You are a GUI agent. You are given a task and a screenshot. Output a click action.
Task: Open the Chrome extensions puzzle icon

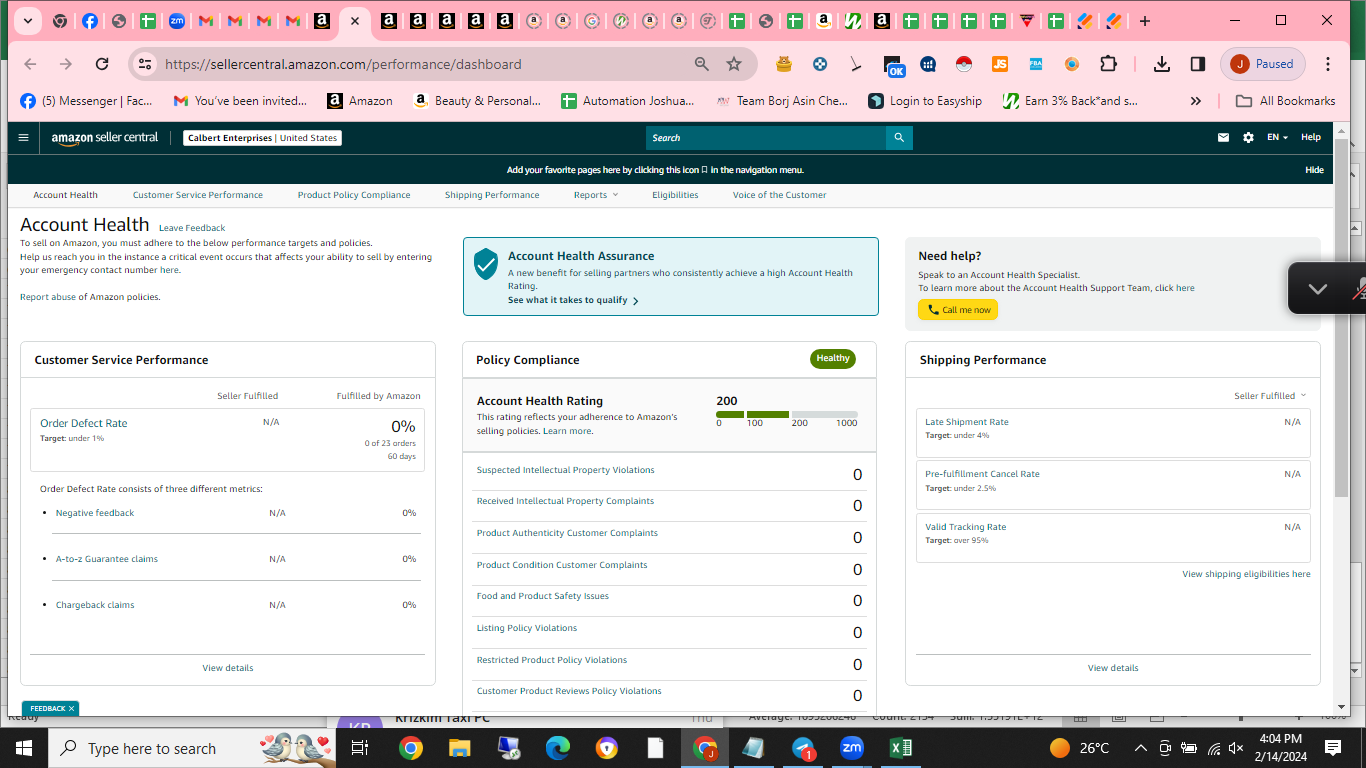[x=1108, y=64]
